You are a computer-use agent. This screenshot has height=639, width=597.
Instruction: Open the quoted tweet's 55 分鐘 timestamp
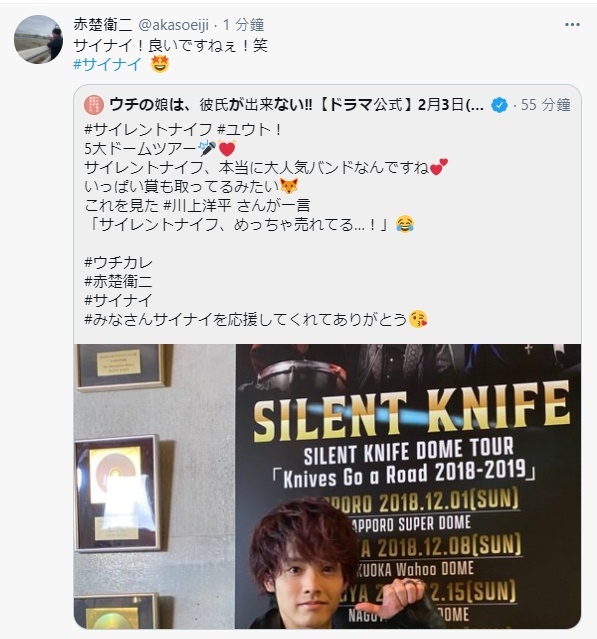(545, 105)
